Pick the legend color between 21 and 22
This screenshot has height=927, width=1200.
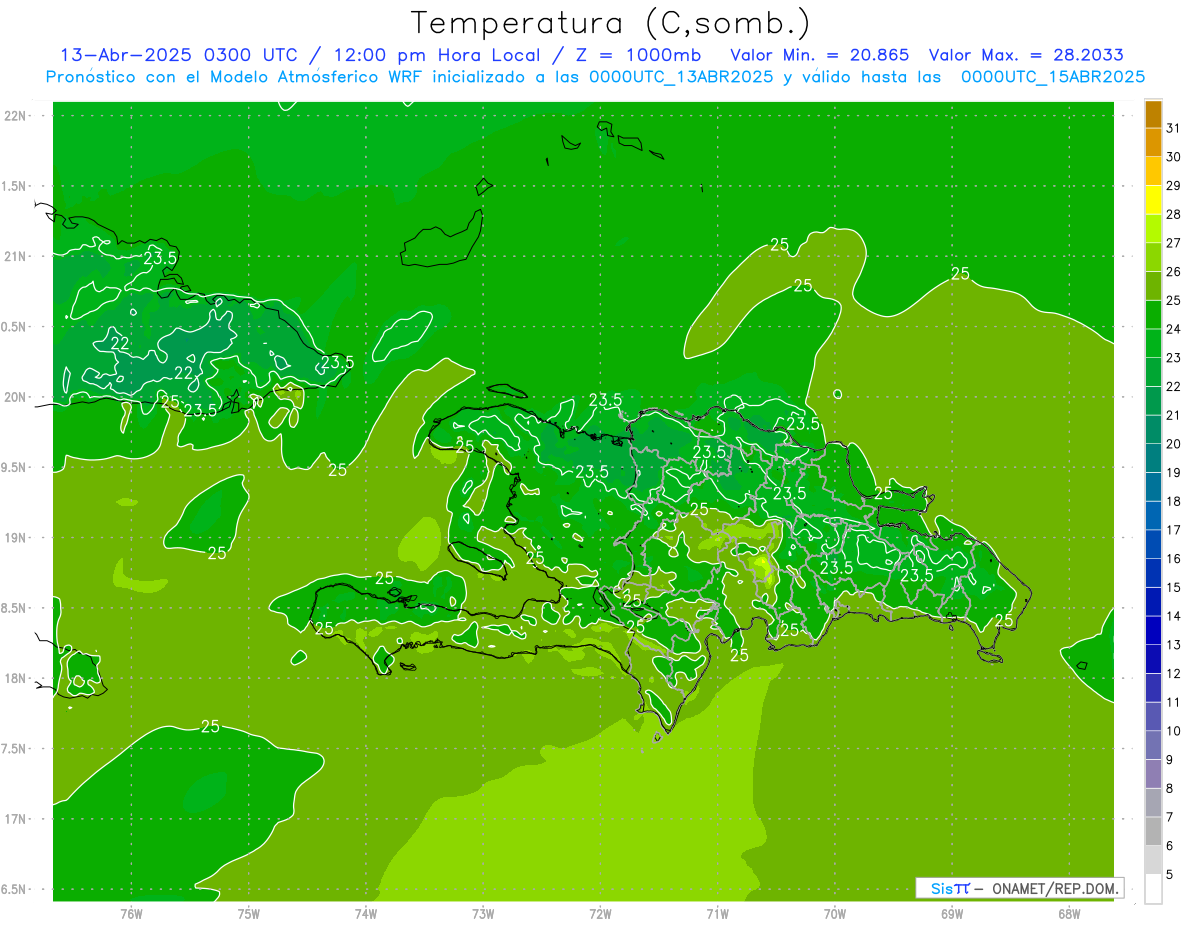click(1153, 401)
